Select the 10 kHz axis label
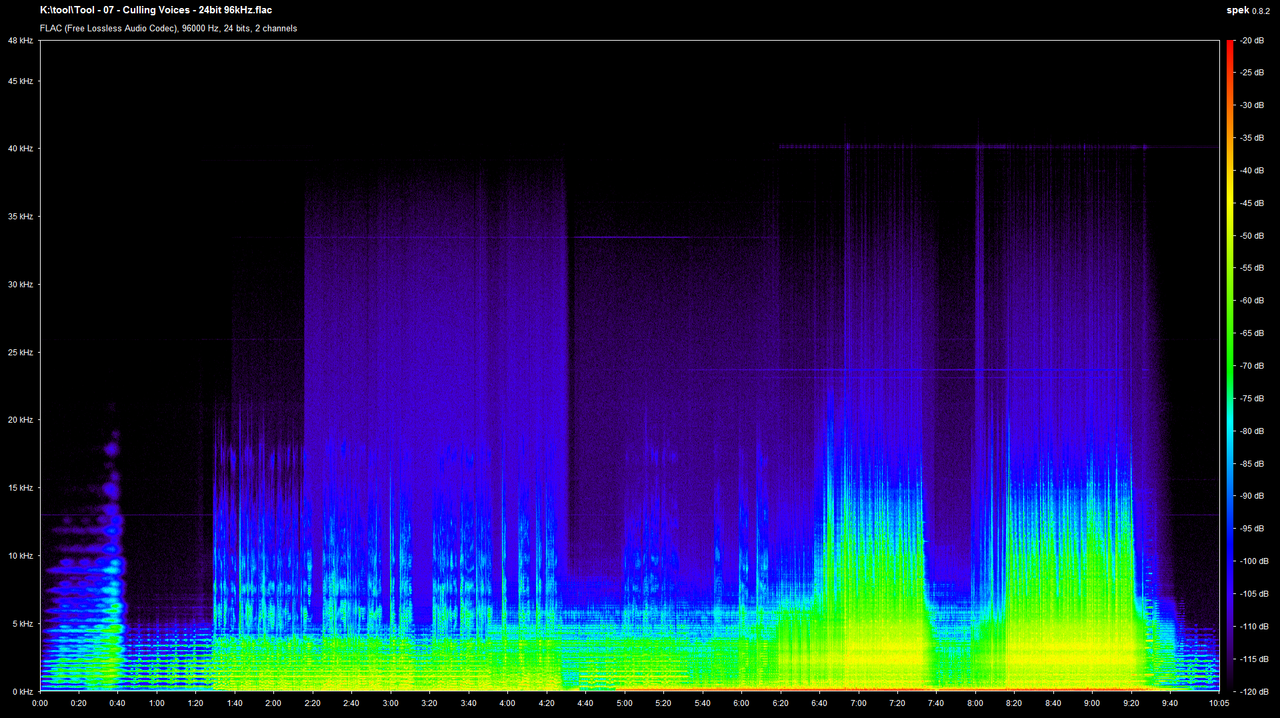Screen dimensions: 1280x718 pos(20,556)
